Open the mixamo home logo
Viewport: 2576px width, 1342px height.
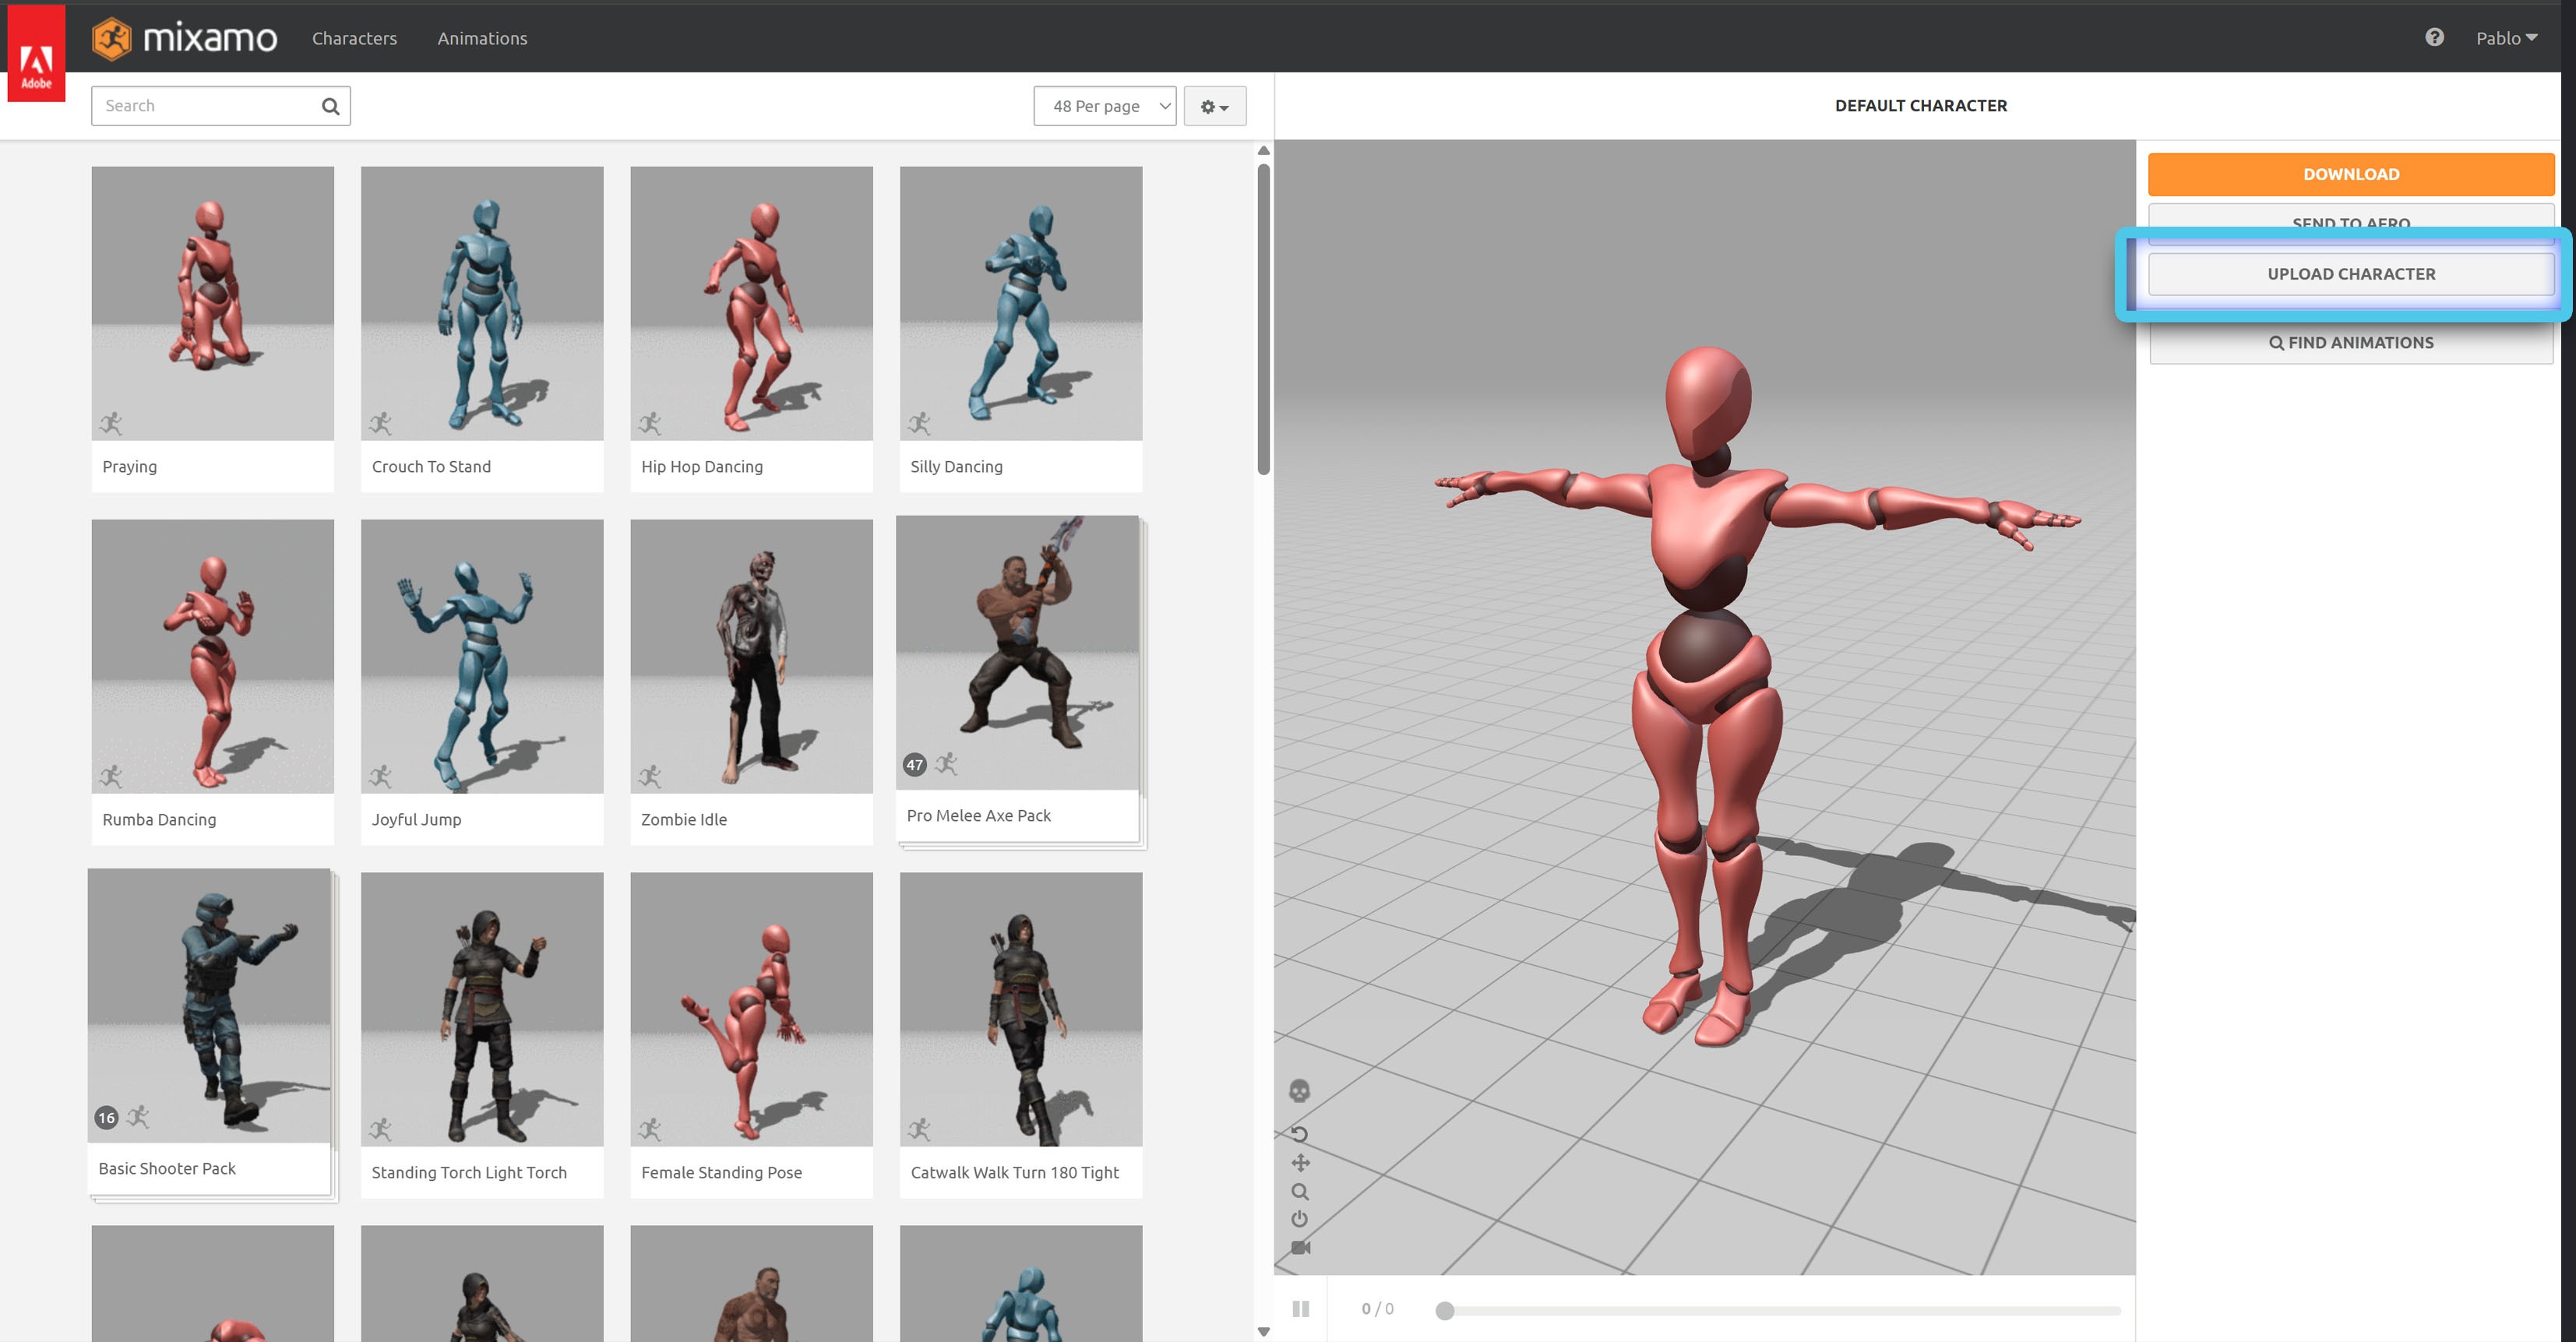coord(184,39)
